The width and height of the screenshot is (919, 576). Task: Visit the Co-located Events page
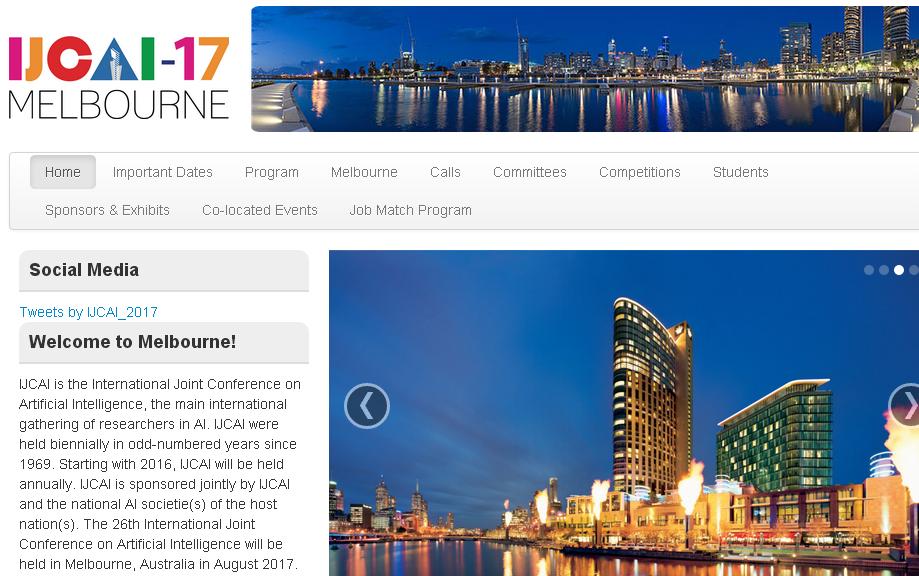coord(260,210)
